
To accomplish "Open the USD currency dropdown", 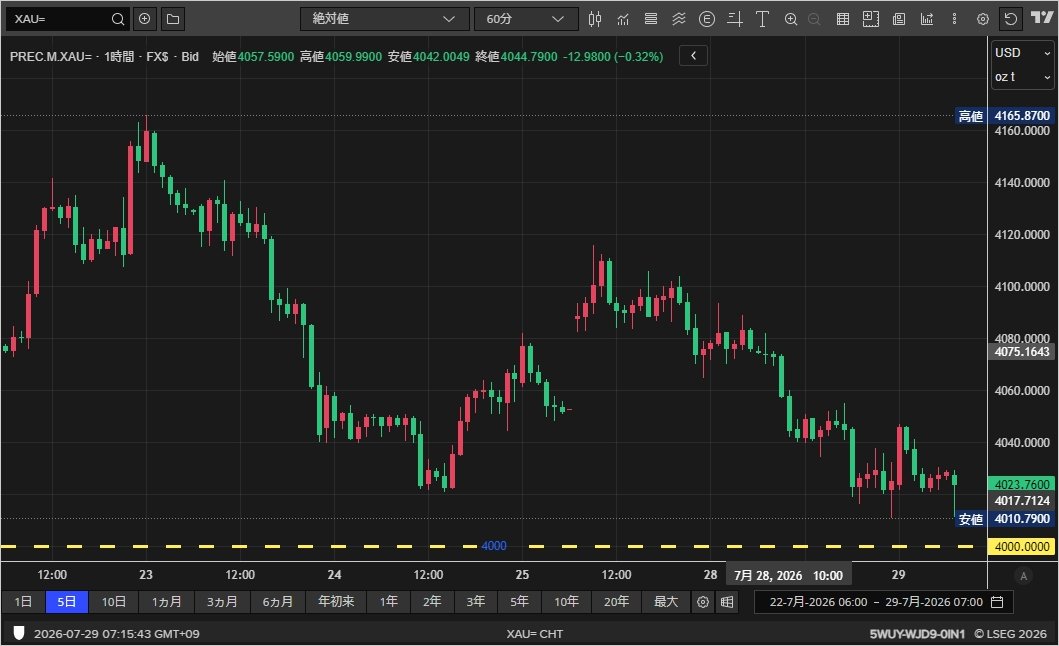I will click(1022, 53).
